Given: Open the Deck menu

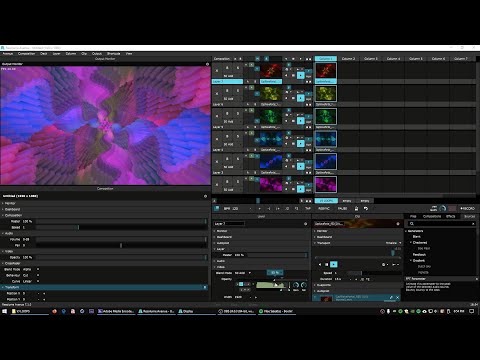Looking at the screenshot, I should pos(44,53).
